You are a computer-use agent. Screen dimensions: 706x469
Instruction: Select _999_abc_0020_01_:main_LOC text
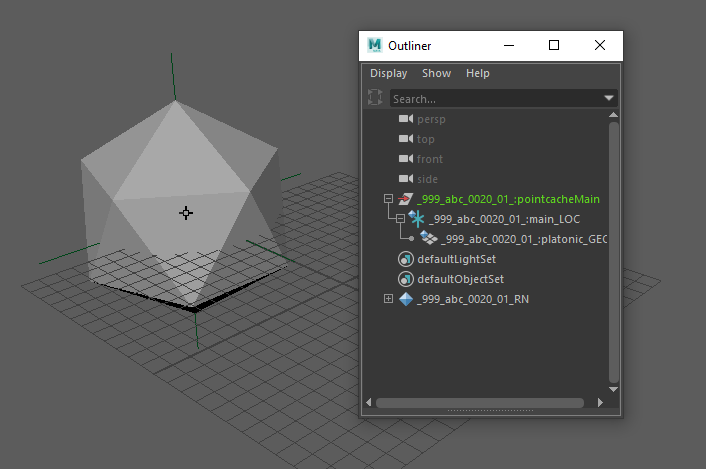(x=504, y=219)
